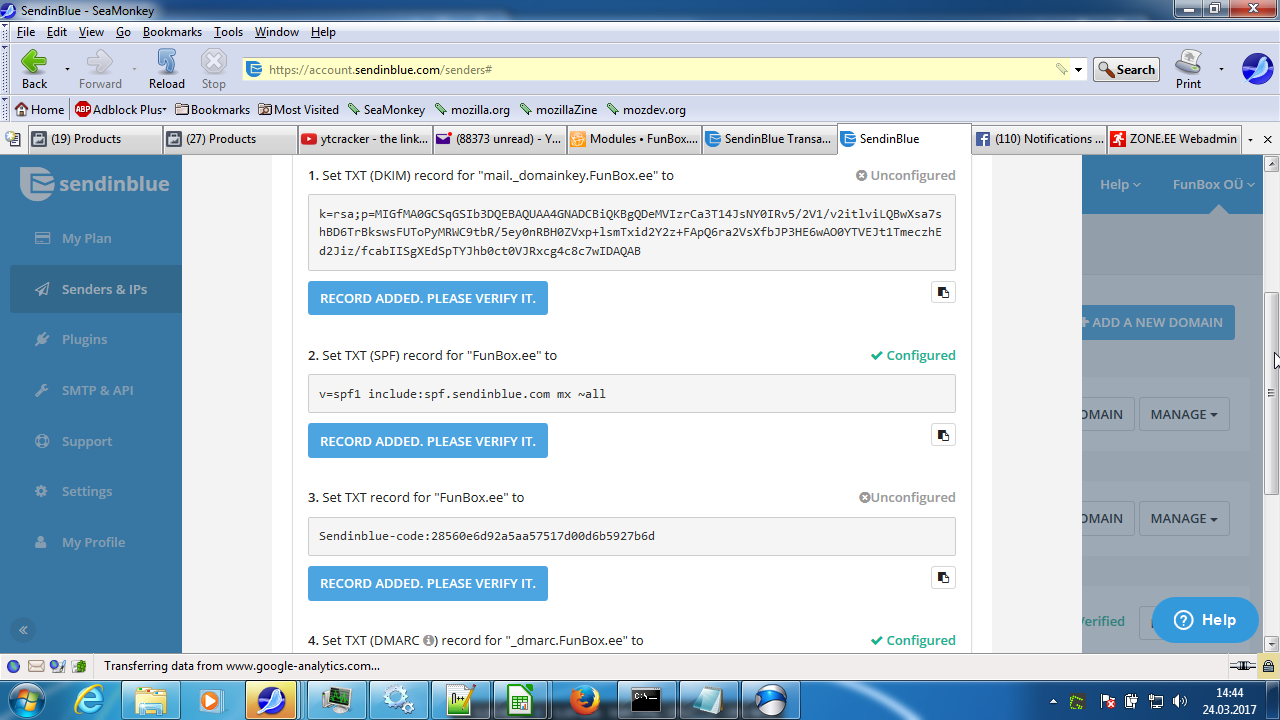Open the Help menu in menu bar
Screen dimensions: 1280x720
[323, 32]
